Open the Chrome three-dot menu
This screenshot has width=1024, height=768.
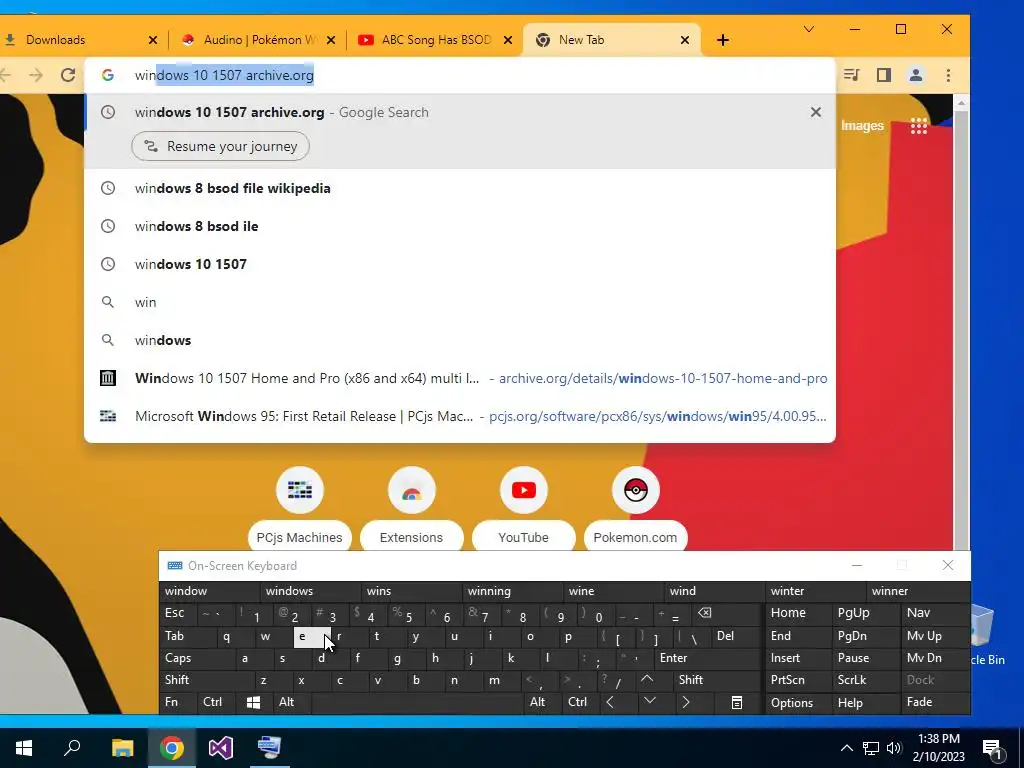pyautogui.click(x=948, y=75)
